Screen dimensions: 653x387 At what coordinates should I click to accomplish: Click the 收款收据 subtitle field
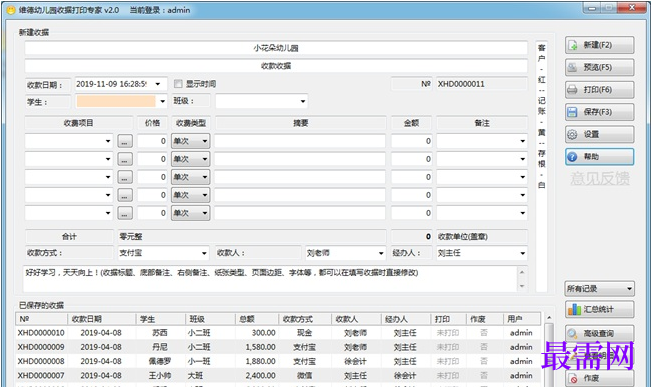click(x=276, y=66)
